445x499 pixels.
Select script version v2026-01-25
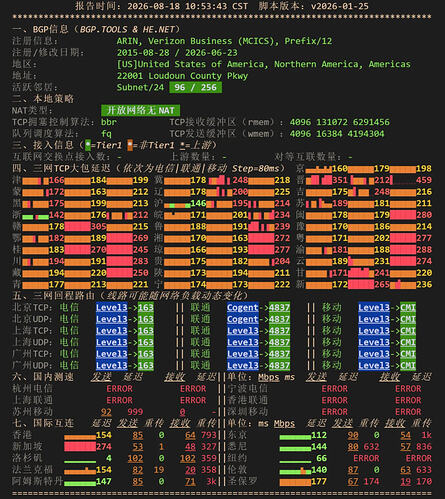click(x=340, y=6)
